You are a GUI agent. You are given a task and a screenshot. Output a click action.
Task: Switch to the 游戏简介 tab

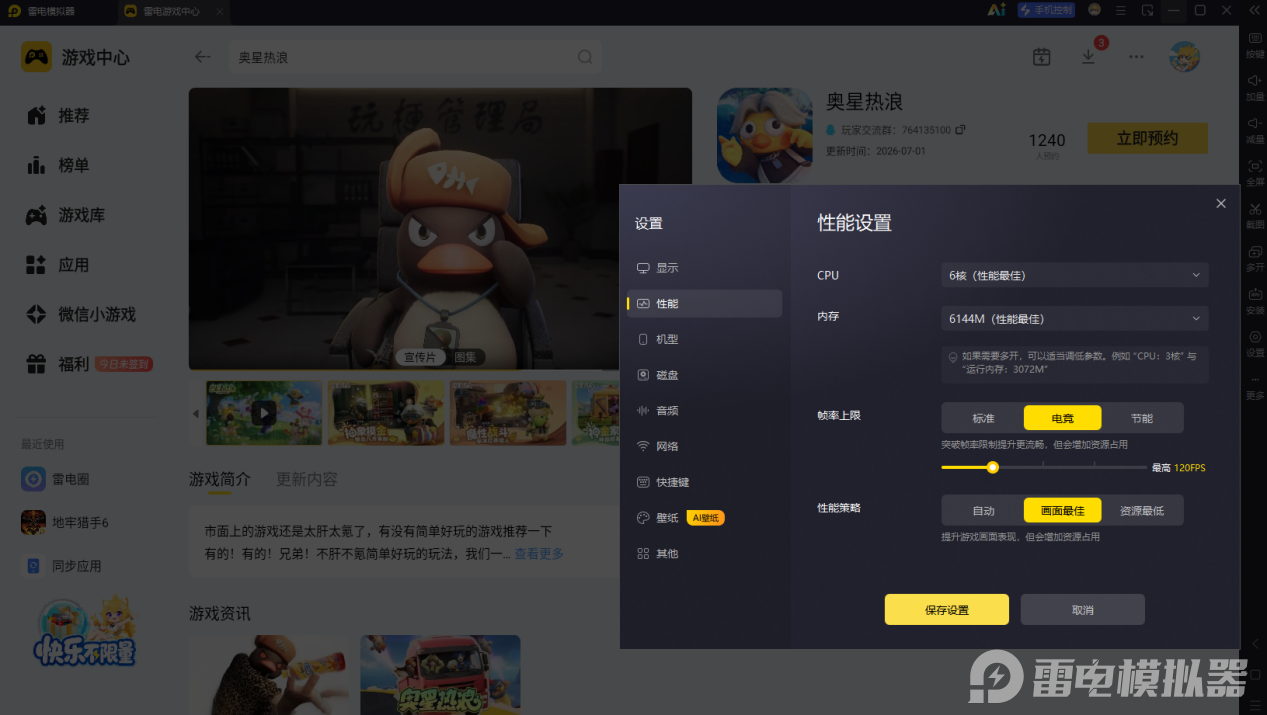220,479
